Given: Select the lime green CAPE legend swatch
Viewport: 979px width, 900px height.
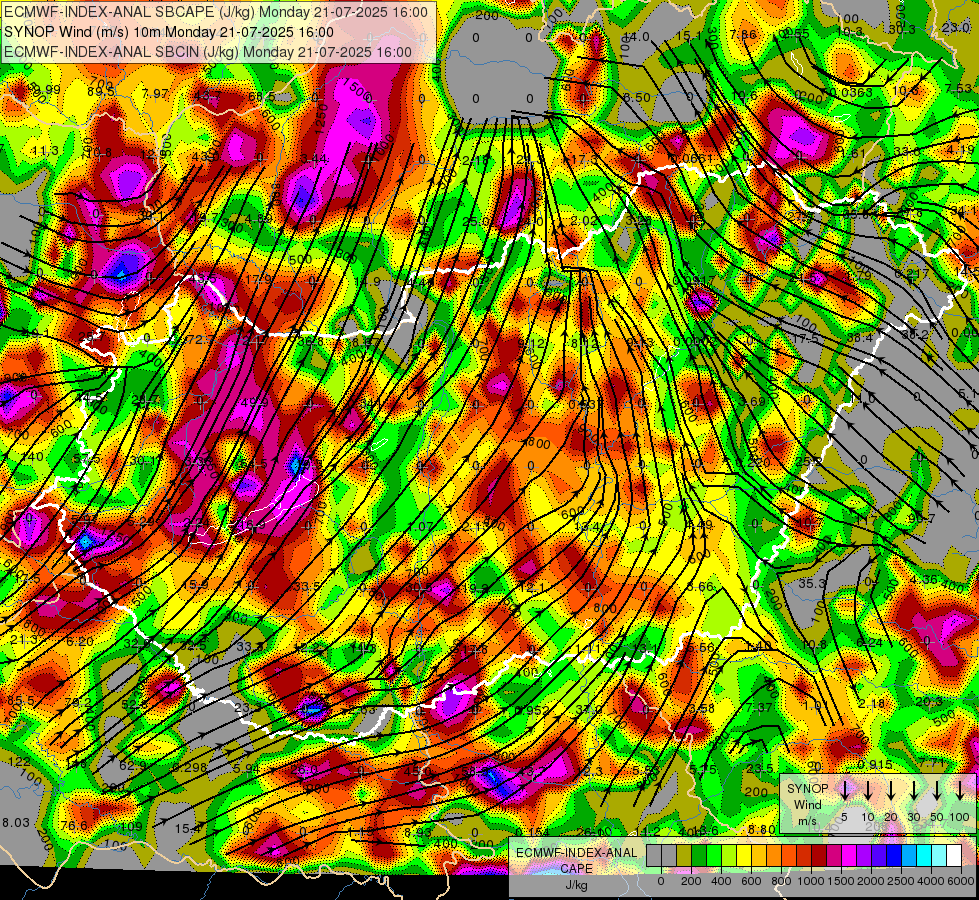Looking at the screenshot, I should pos(729,856).
